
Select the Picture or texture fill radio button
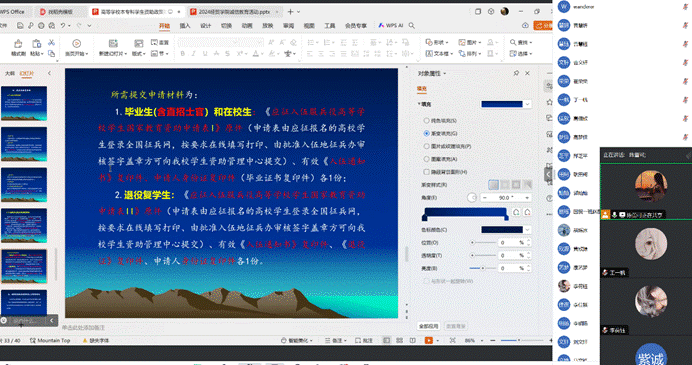coord(426,146)
